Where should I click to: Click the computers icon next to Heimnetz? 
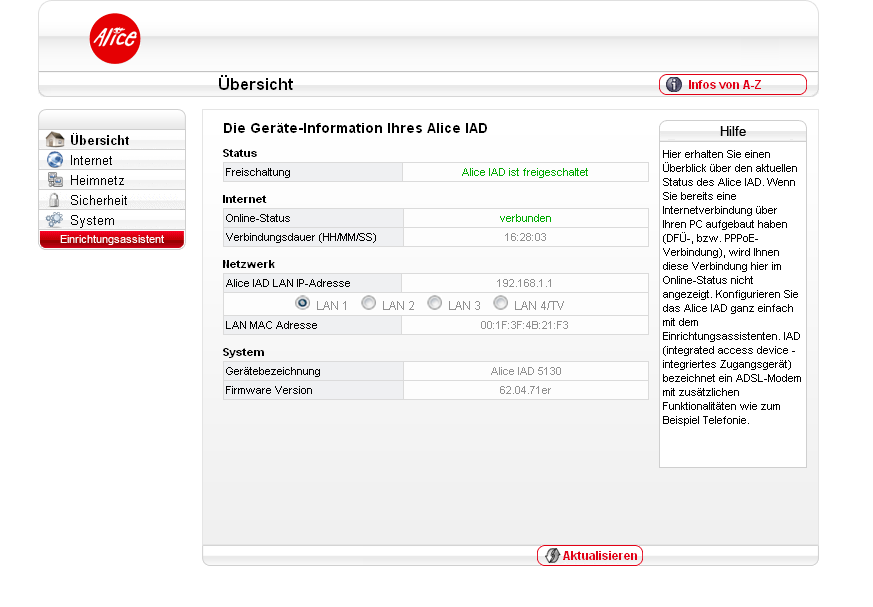(x=55, y=179)
